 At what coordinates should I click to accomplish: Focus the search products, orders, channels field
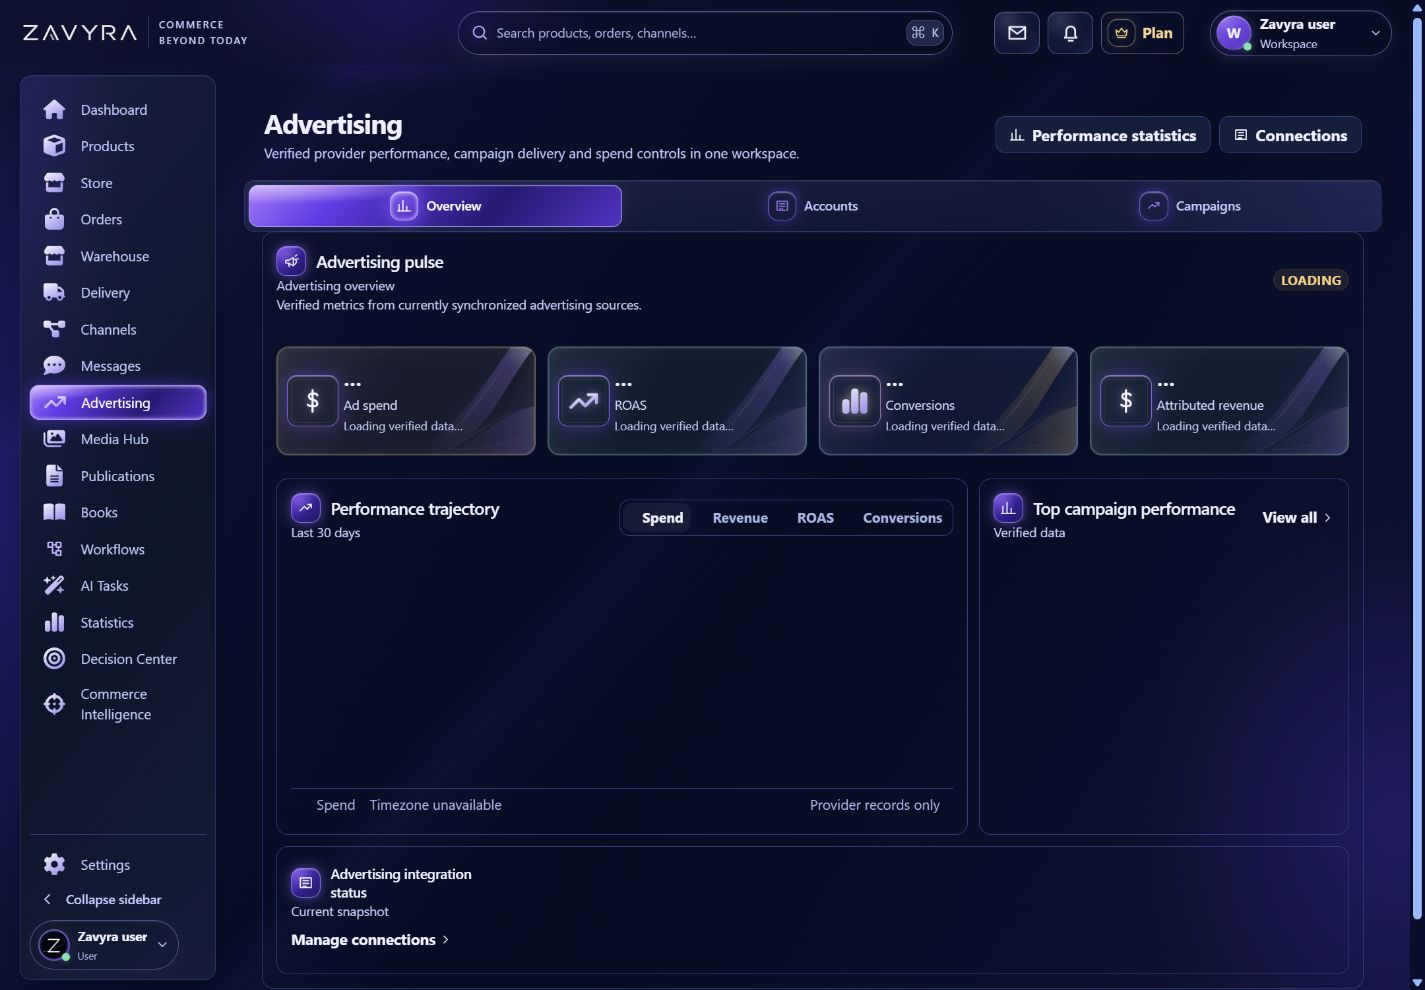(x=705, y=33)
